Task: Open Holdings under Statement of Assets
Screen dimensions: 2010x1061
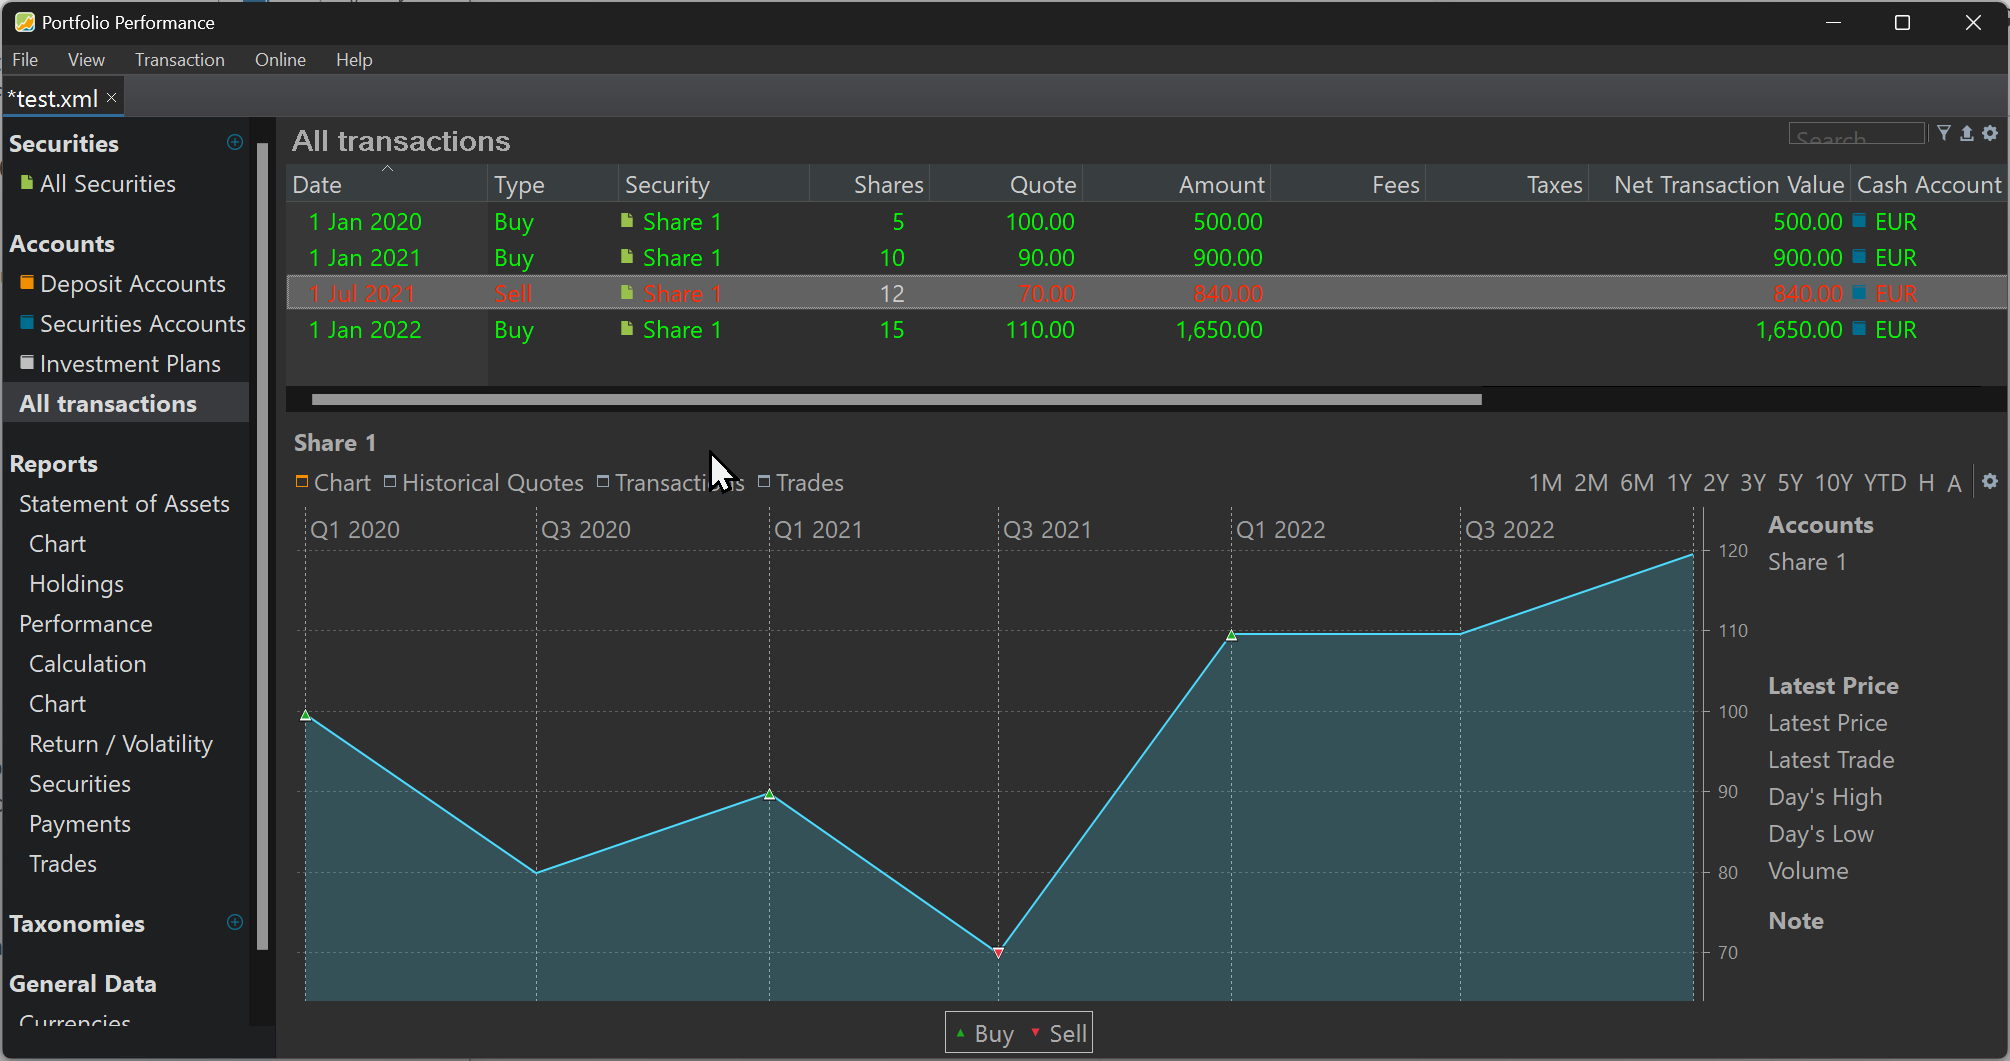Action: click(x=76, y=584)
